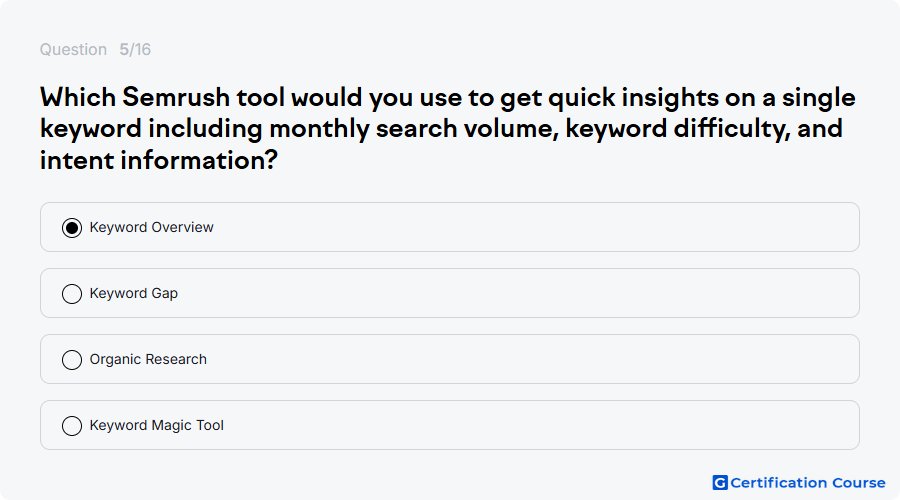Click the "Keyword Gap" answer label text
The width and height of the screenshot is (900, 500).
[134, 293]
